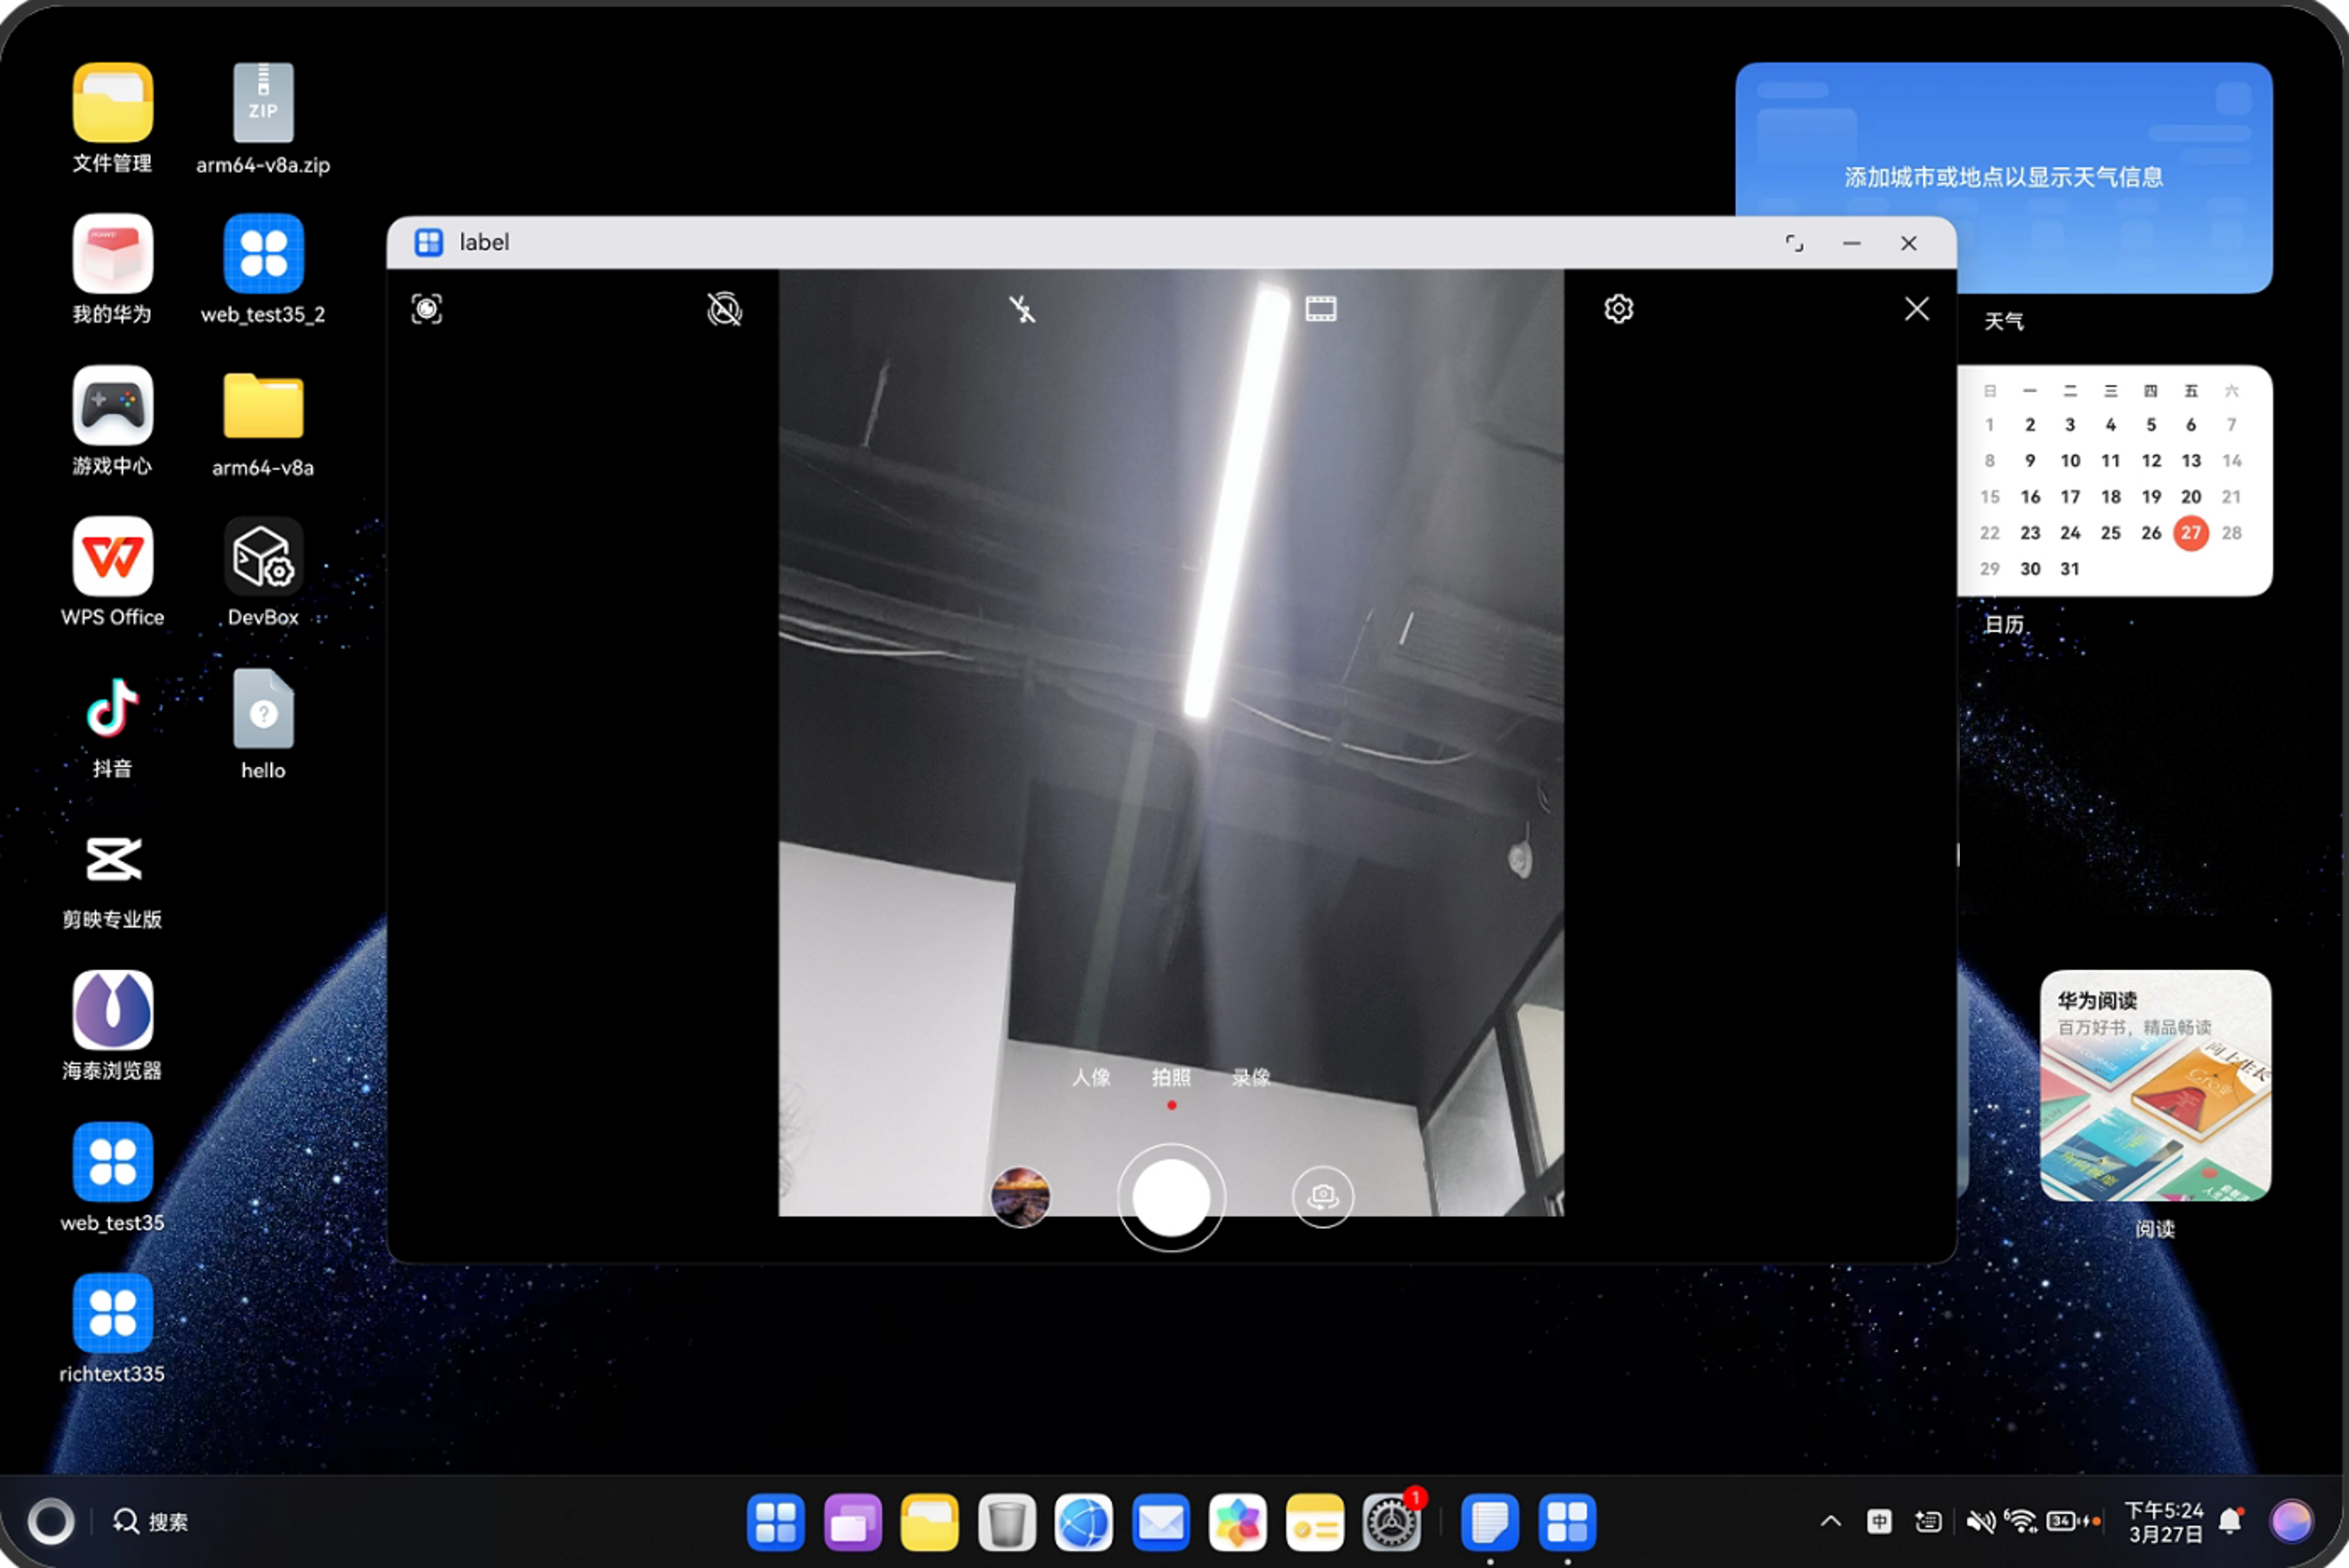Launch 抖音 from desktop
2349x1568 pixels.
pyautogui.click(x=112, y=723)
